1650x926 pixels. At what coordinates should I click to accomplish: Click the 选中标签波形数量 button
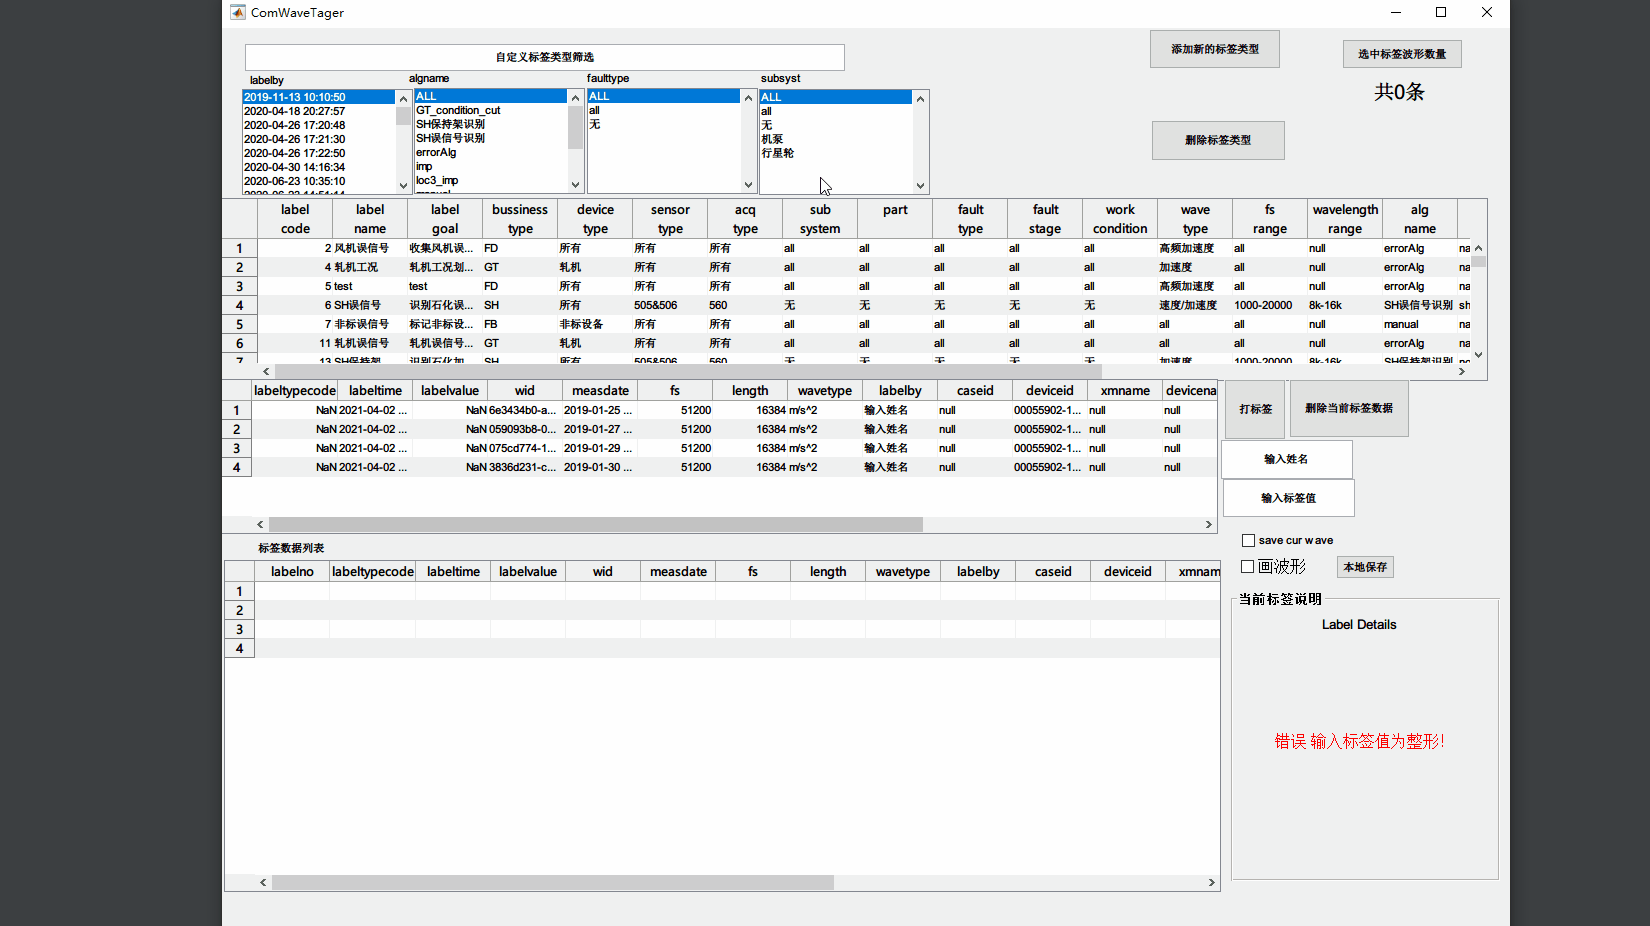pyautogui.click(x=1401, y=54)
